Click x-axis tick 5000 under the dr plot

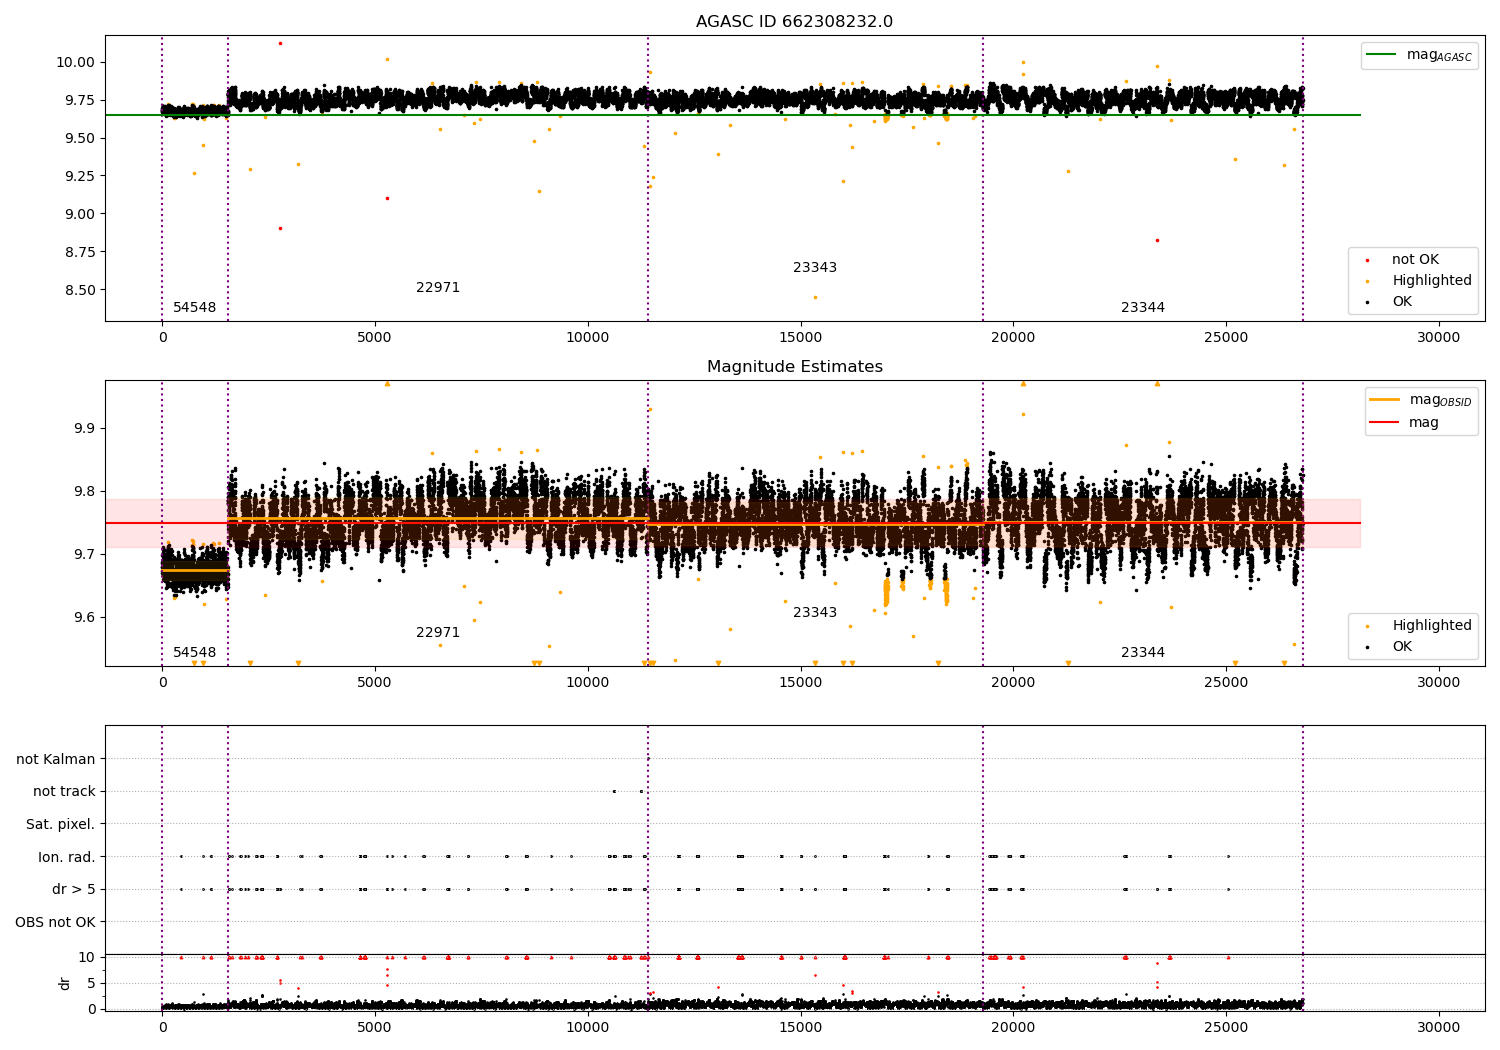pyautogui.click(x=375, y=1027)
